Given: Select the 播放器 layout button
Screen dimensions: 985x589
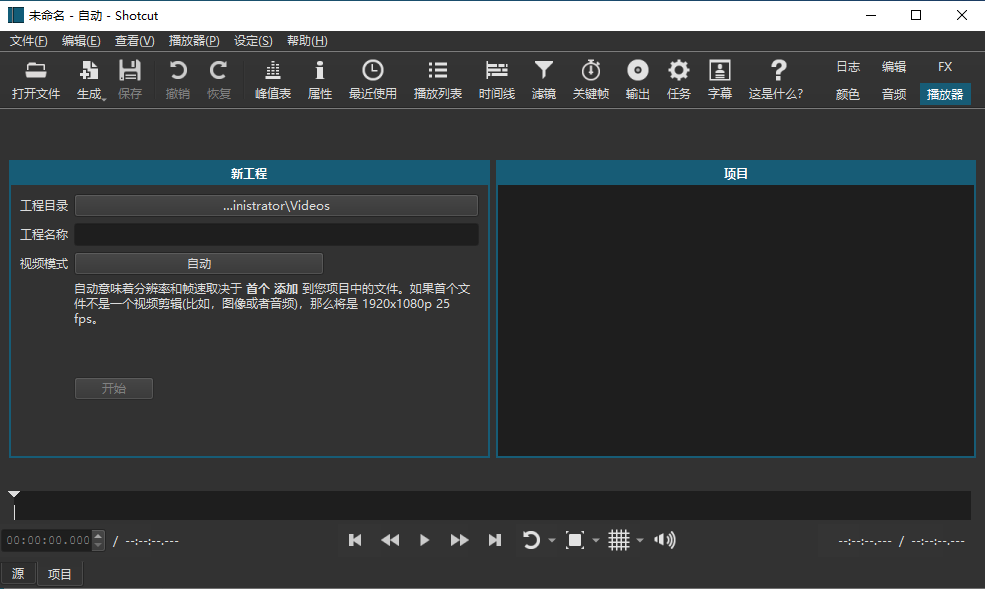Looking at the screenshot, I should click(x=945, y=94).
